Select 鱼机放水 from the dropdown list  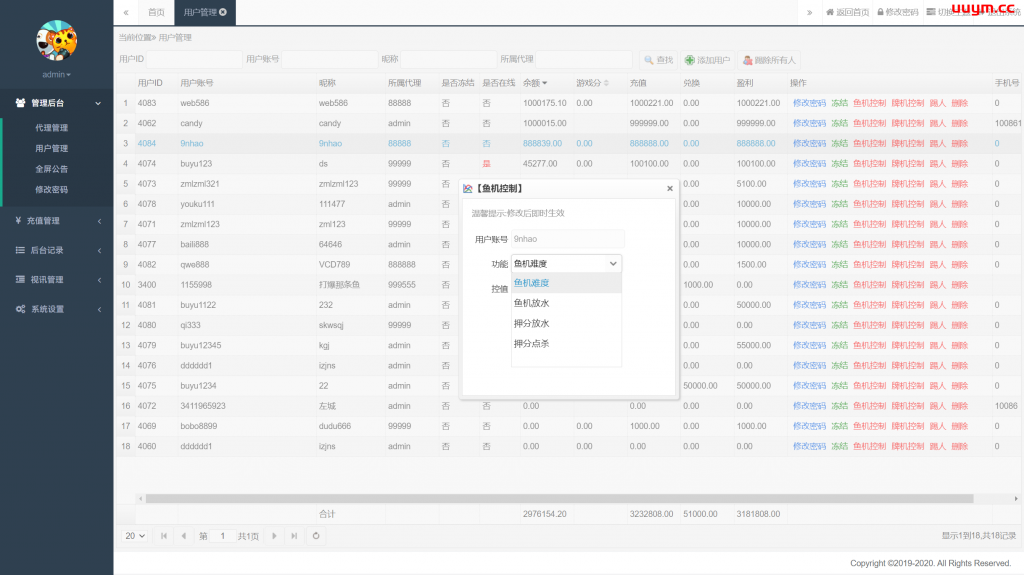pyautogui.click(x=531, y=303)
